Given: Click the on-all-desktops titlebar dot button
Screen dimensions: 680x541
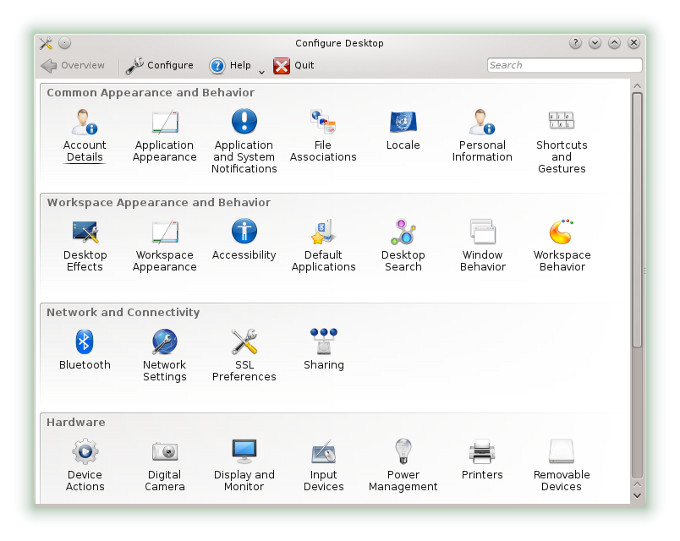Looking at the screenshot, I should 65,43.
